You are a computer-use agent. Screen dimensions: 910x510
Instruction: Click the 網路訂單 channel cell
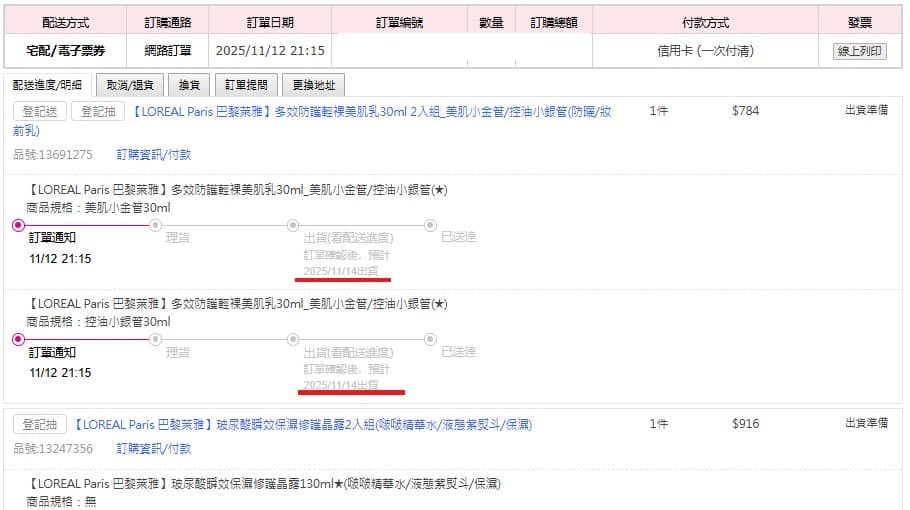[x=168, y=50]
